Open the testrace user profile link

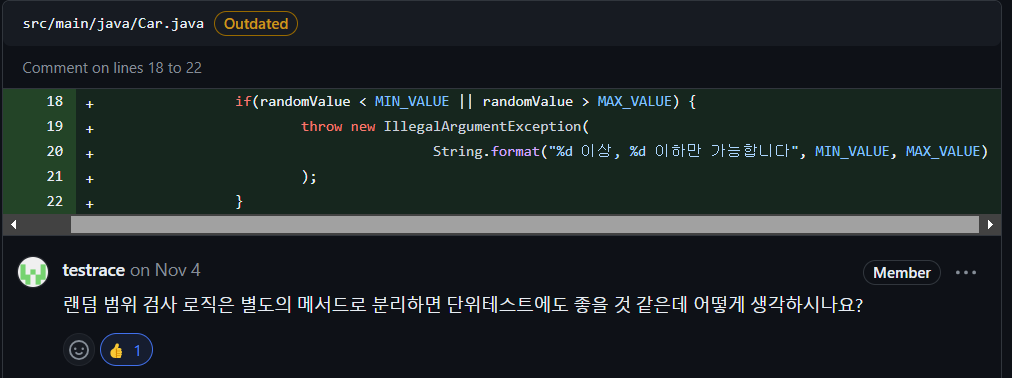[94, 270]
